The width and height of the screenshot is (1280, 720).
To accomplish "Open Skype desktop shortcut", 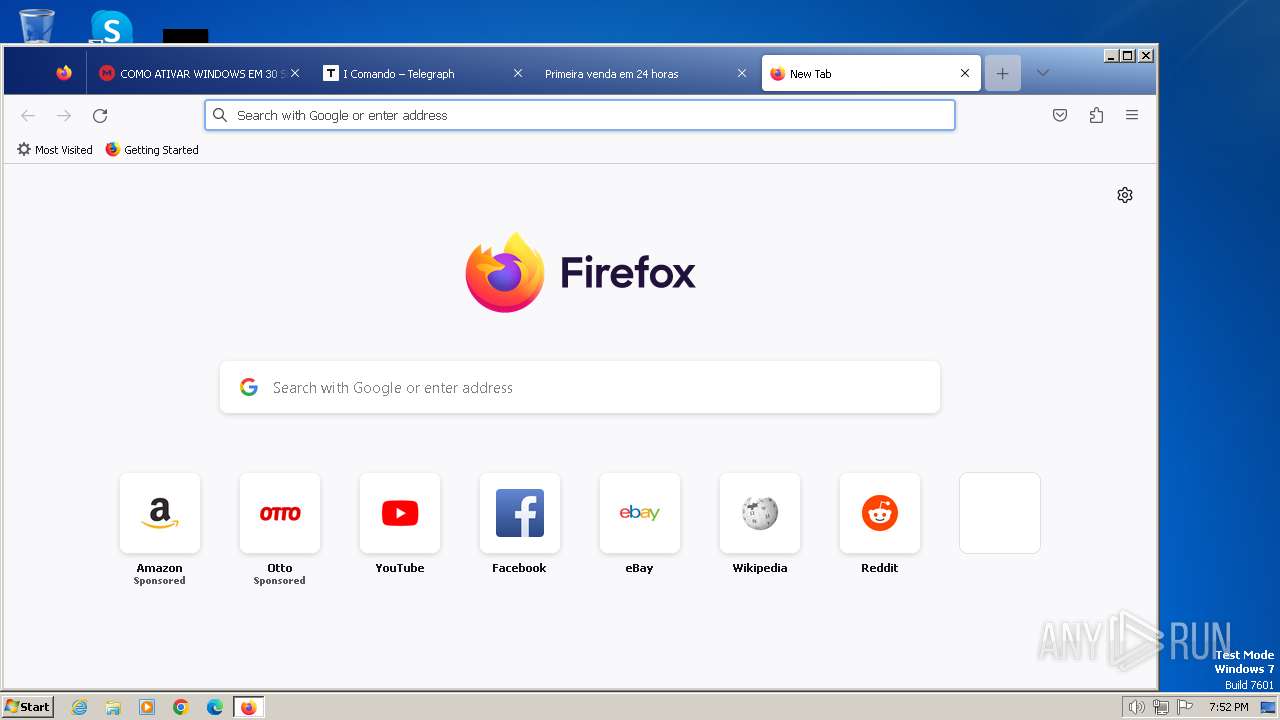I will (110, 27).
